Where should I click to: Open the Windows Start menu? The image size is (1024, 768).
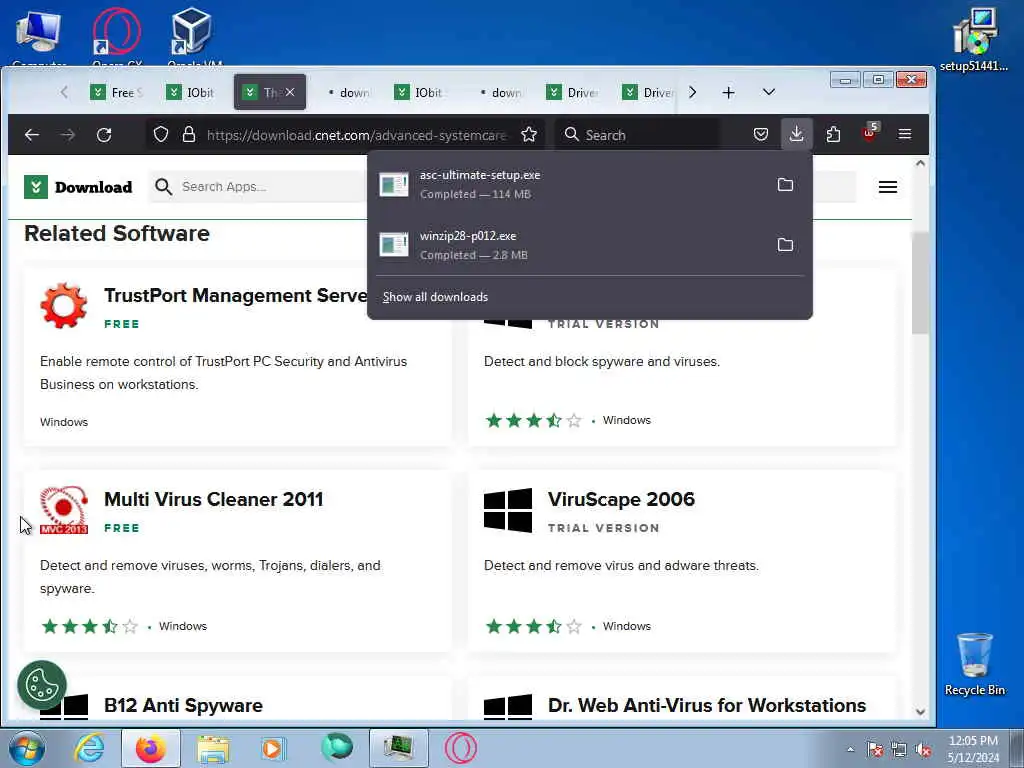(x=26, y=748)
